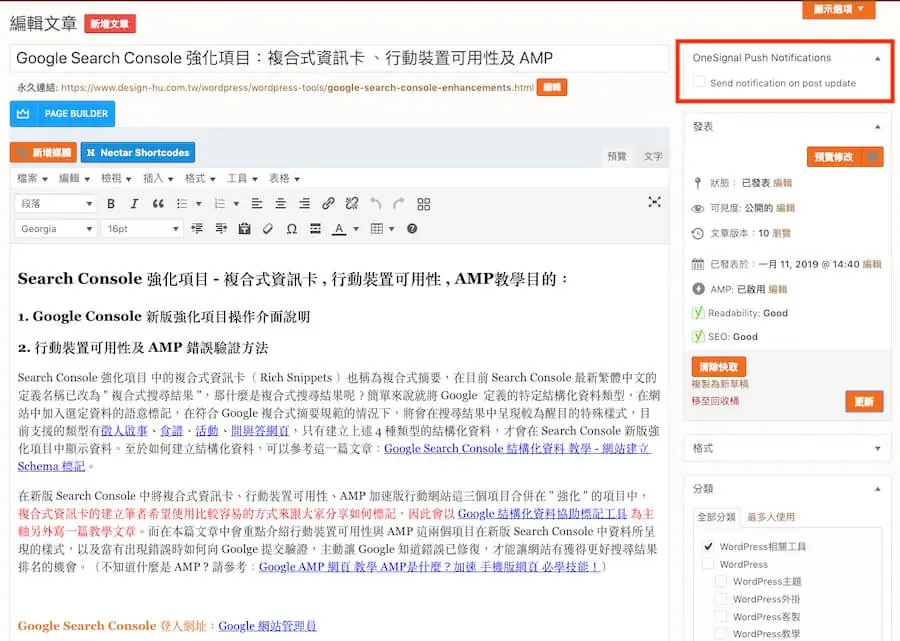The height and width of the screenshot is (641, 900).
Task: Open the 16pt font size dropdown
Action: 141,229
